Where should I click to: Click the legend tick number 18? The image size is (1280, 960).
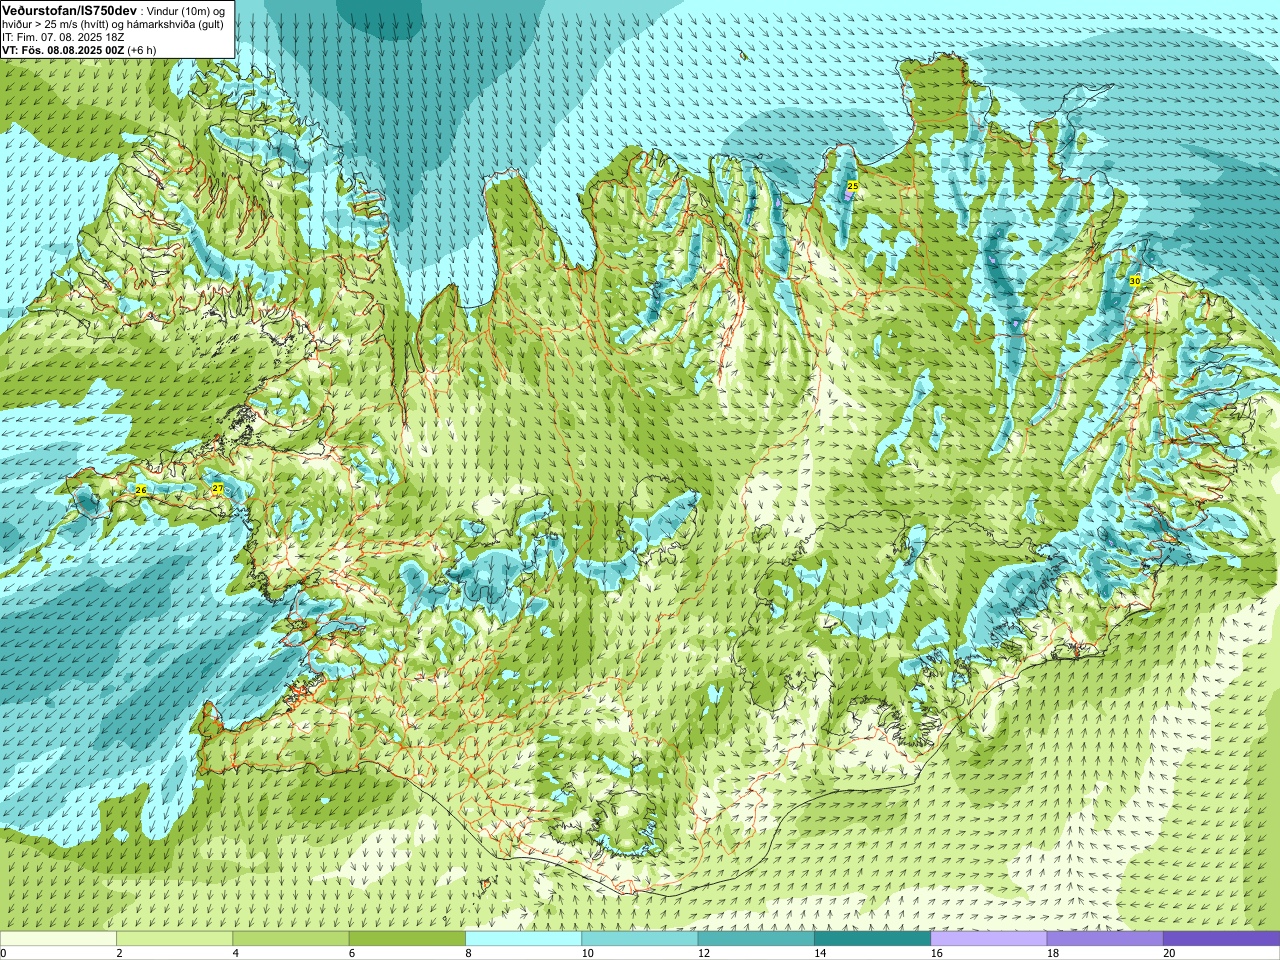click(1053, 953)
